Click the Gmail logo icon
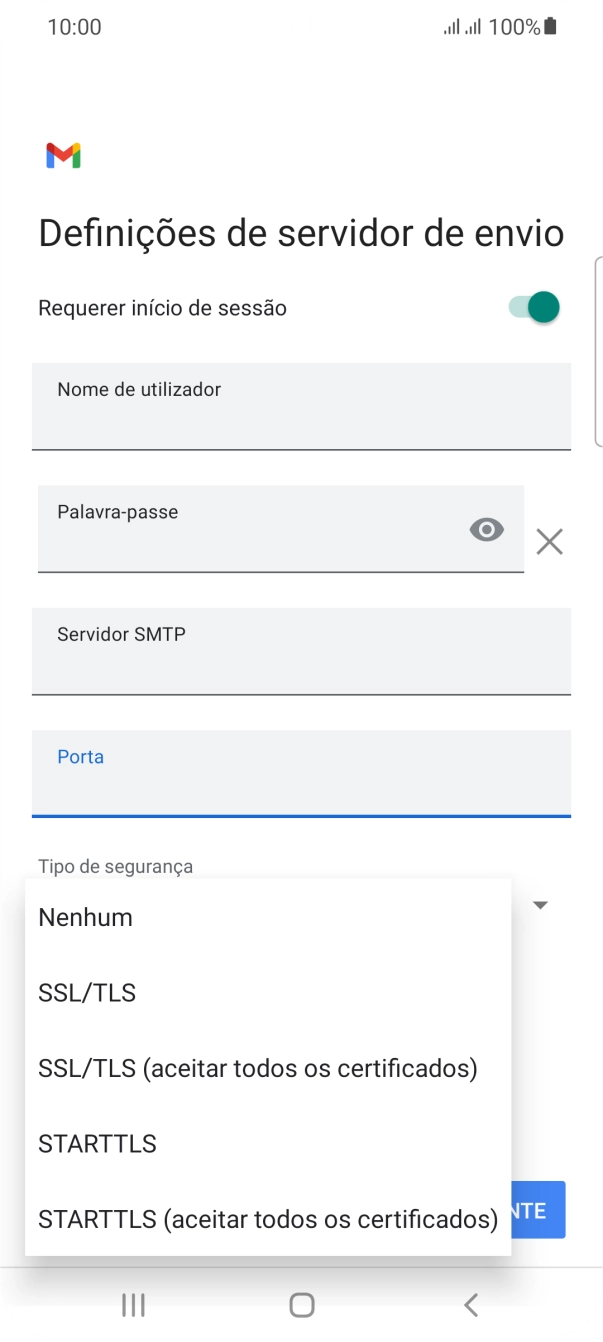Screen dimensions: 603x1342 click(x=64, y=155)
